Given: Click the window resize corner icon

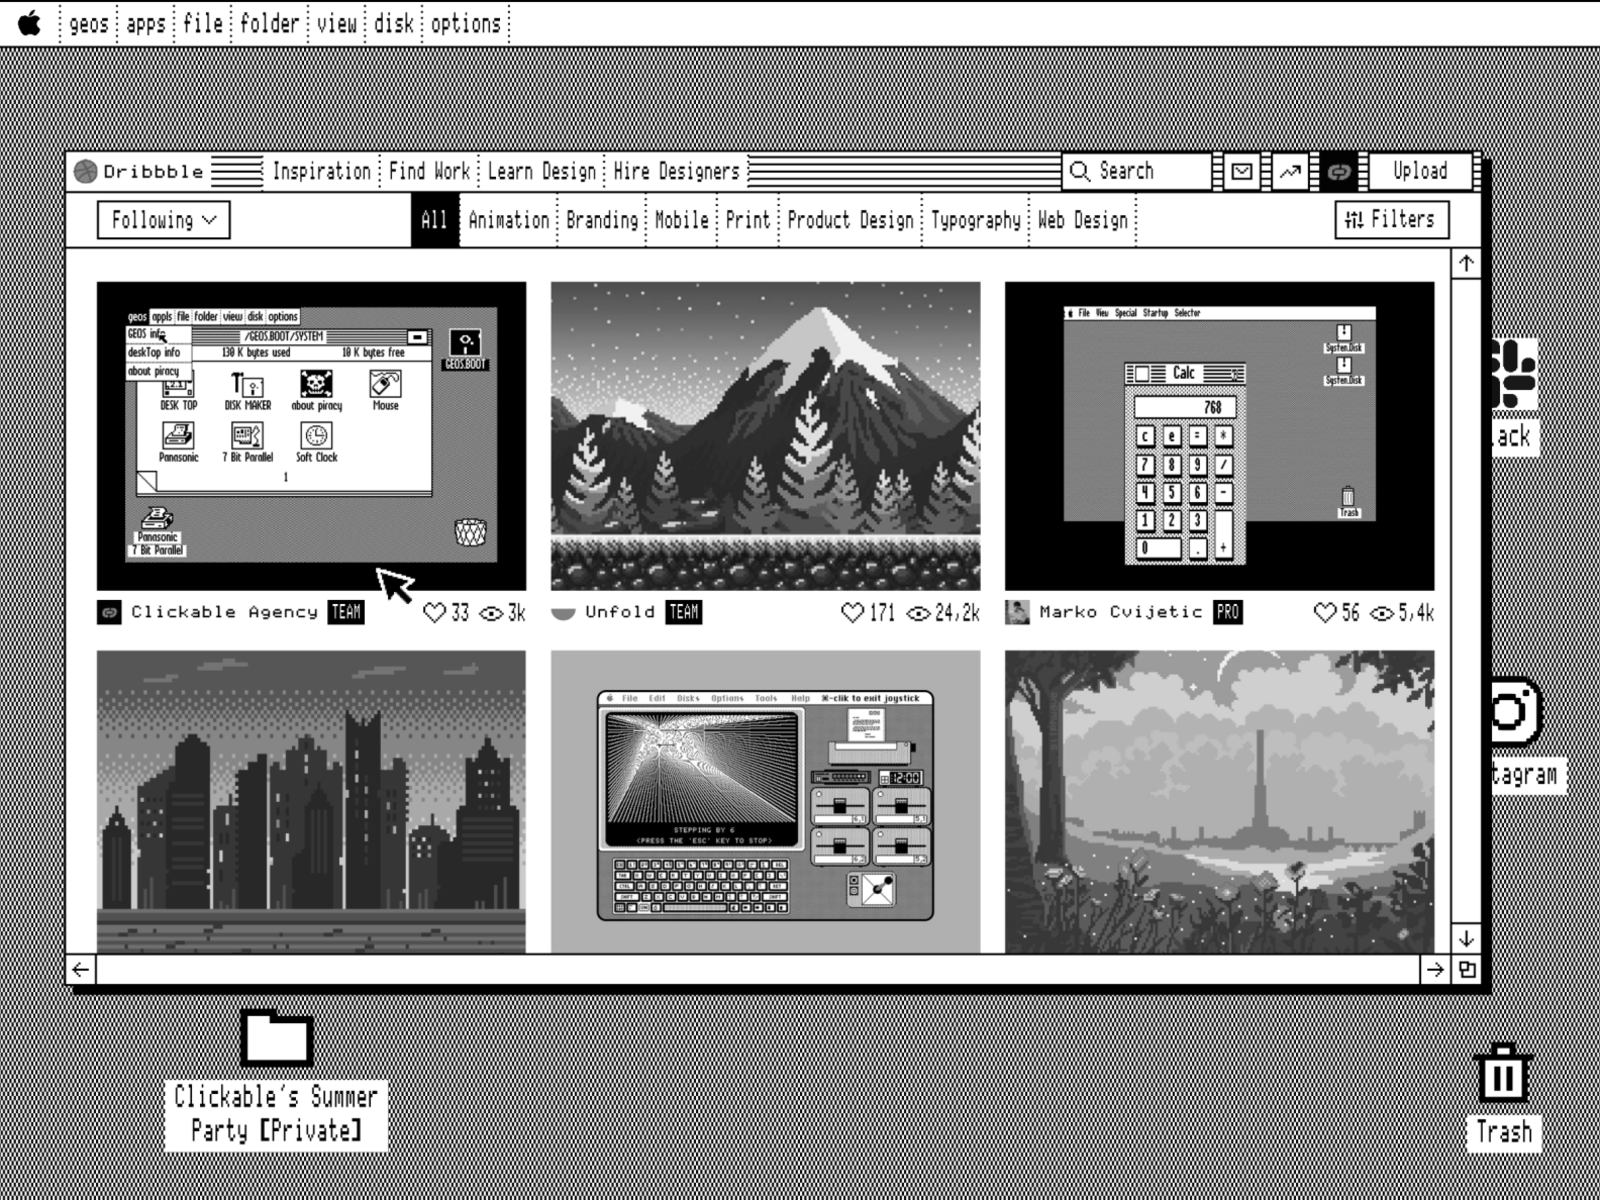Looking at the screenshot, I should 1466,969.
